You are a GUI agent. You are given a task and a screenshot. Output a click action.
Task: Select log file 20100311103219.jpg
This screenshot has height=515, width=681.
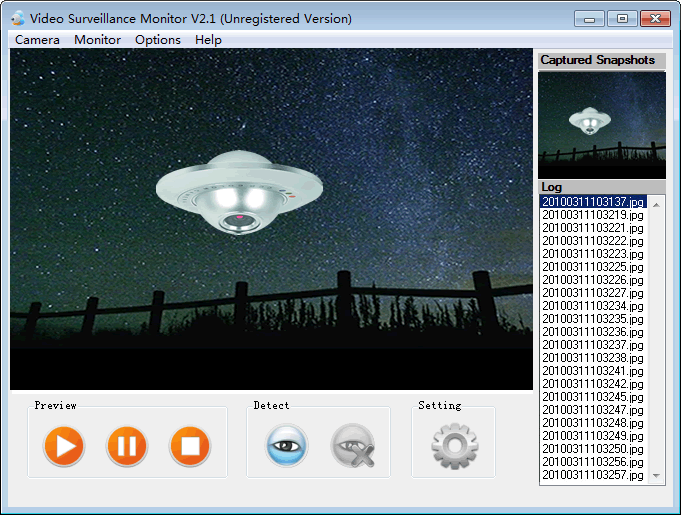[594, 215]
